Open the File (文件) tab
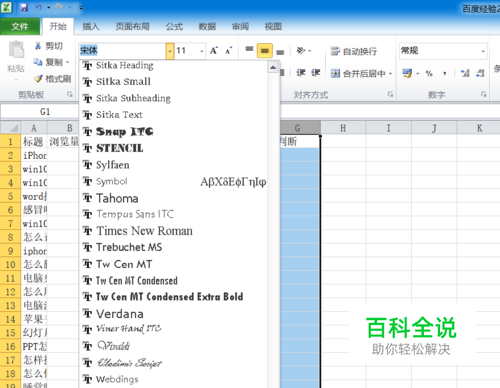 pos(20,26)
